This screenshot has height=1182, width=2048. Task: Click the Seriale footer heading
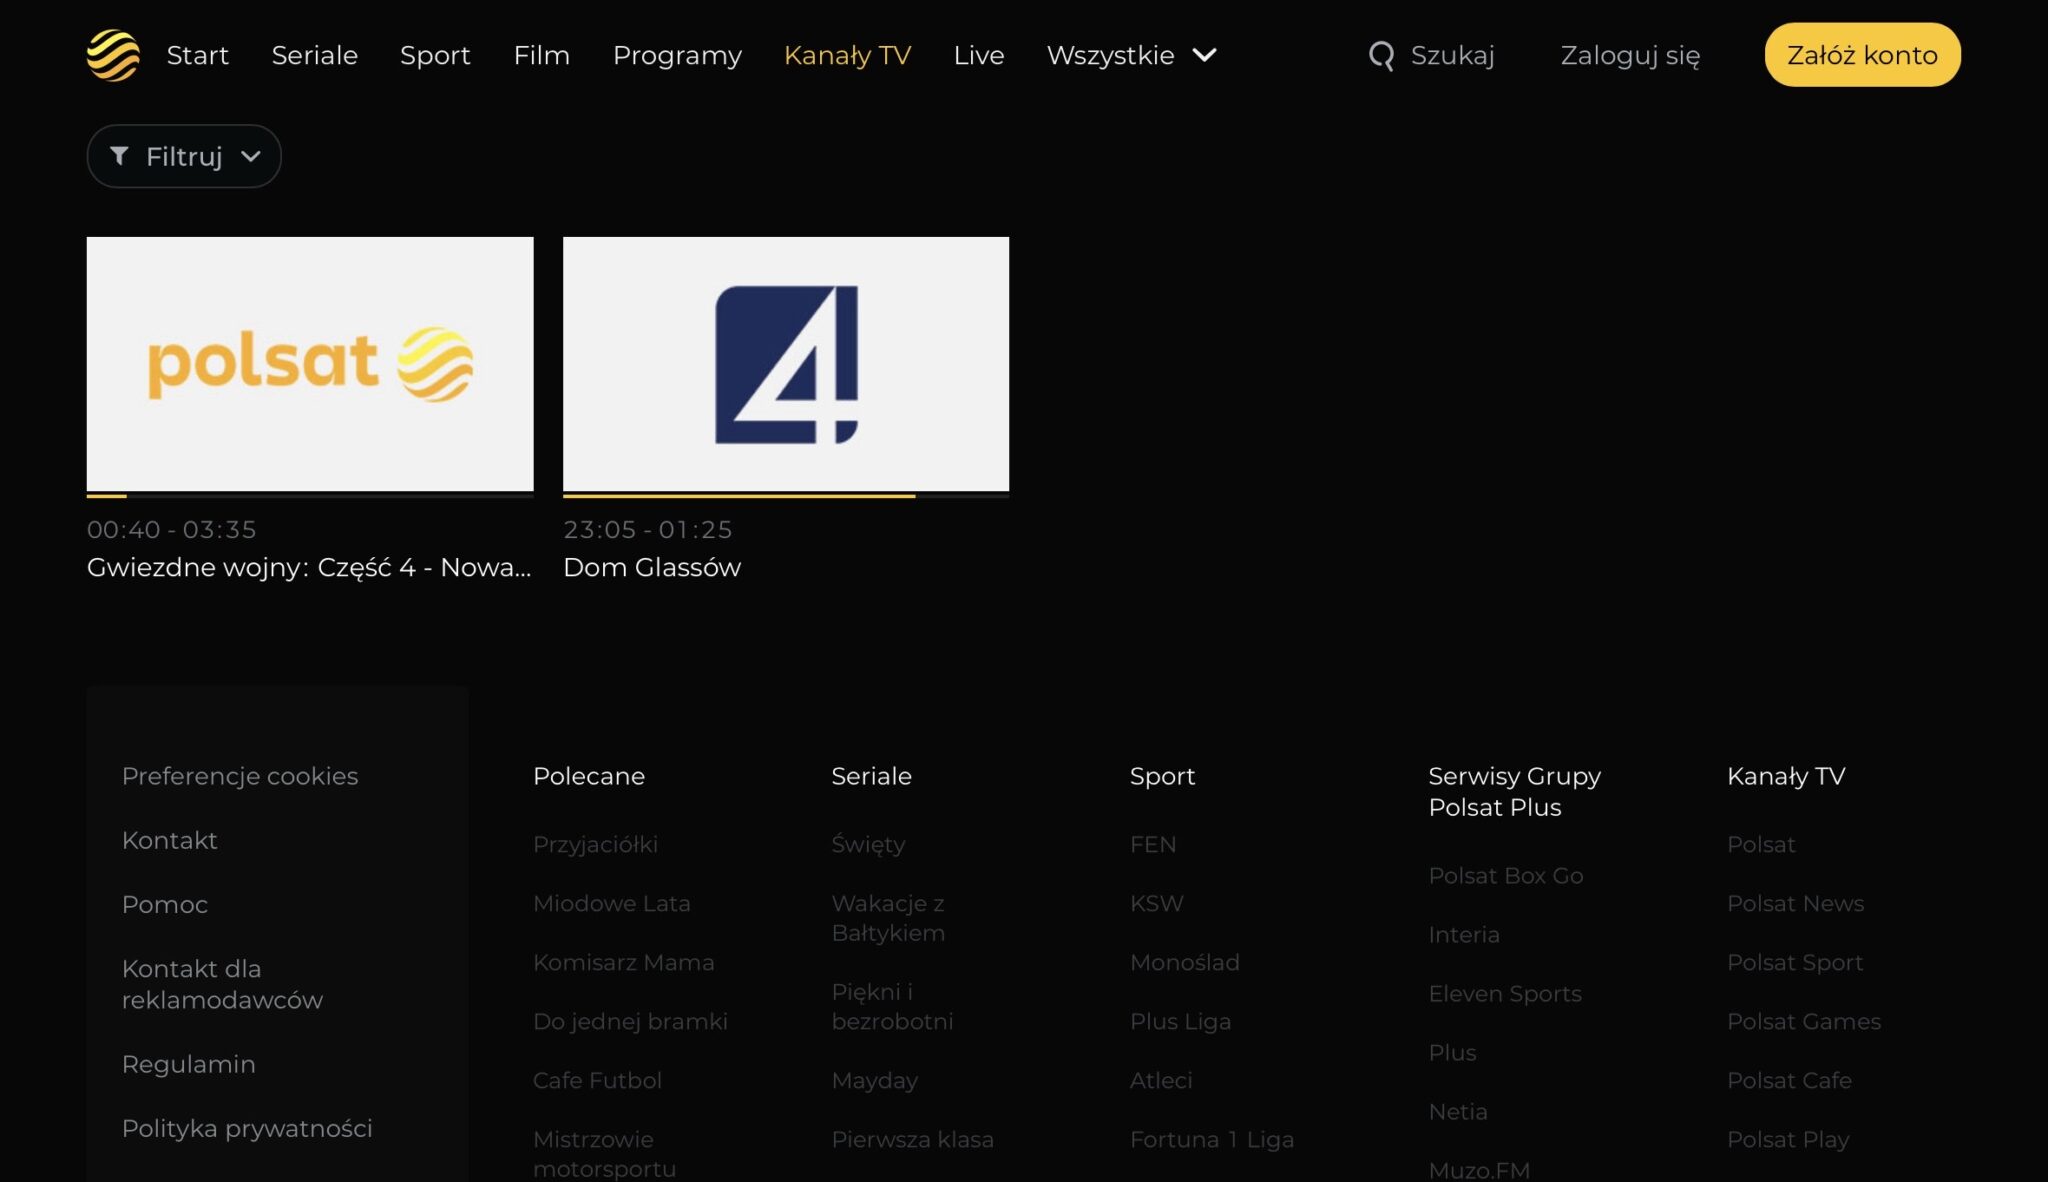point(872,776)
